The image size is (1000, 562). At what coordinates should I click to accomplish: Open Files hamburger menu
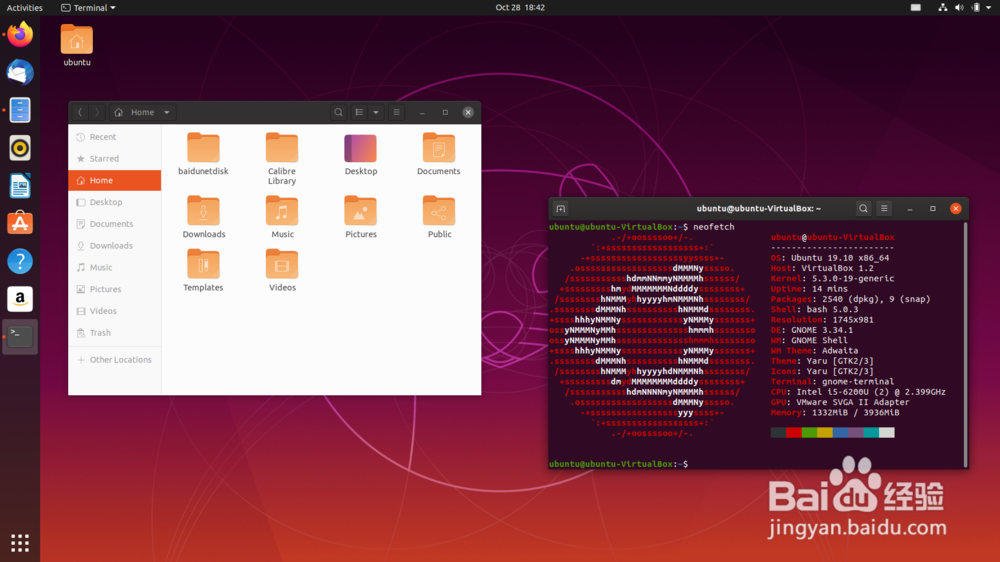click(396, 112)
